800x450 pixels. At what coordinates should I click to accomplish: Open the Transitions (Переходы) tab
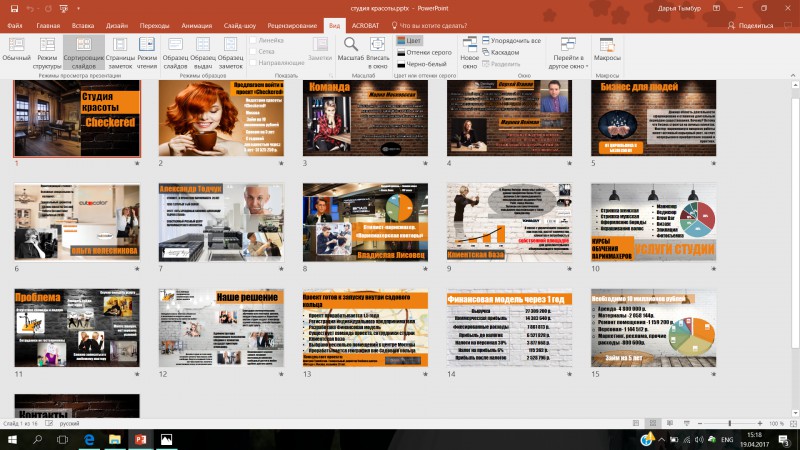tap(154, 26)
